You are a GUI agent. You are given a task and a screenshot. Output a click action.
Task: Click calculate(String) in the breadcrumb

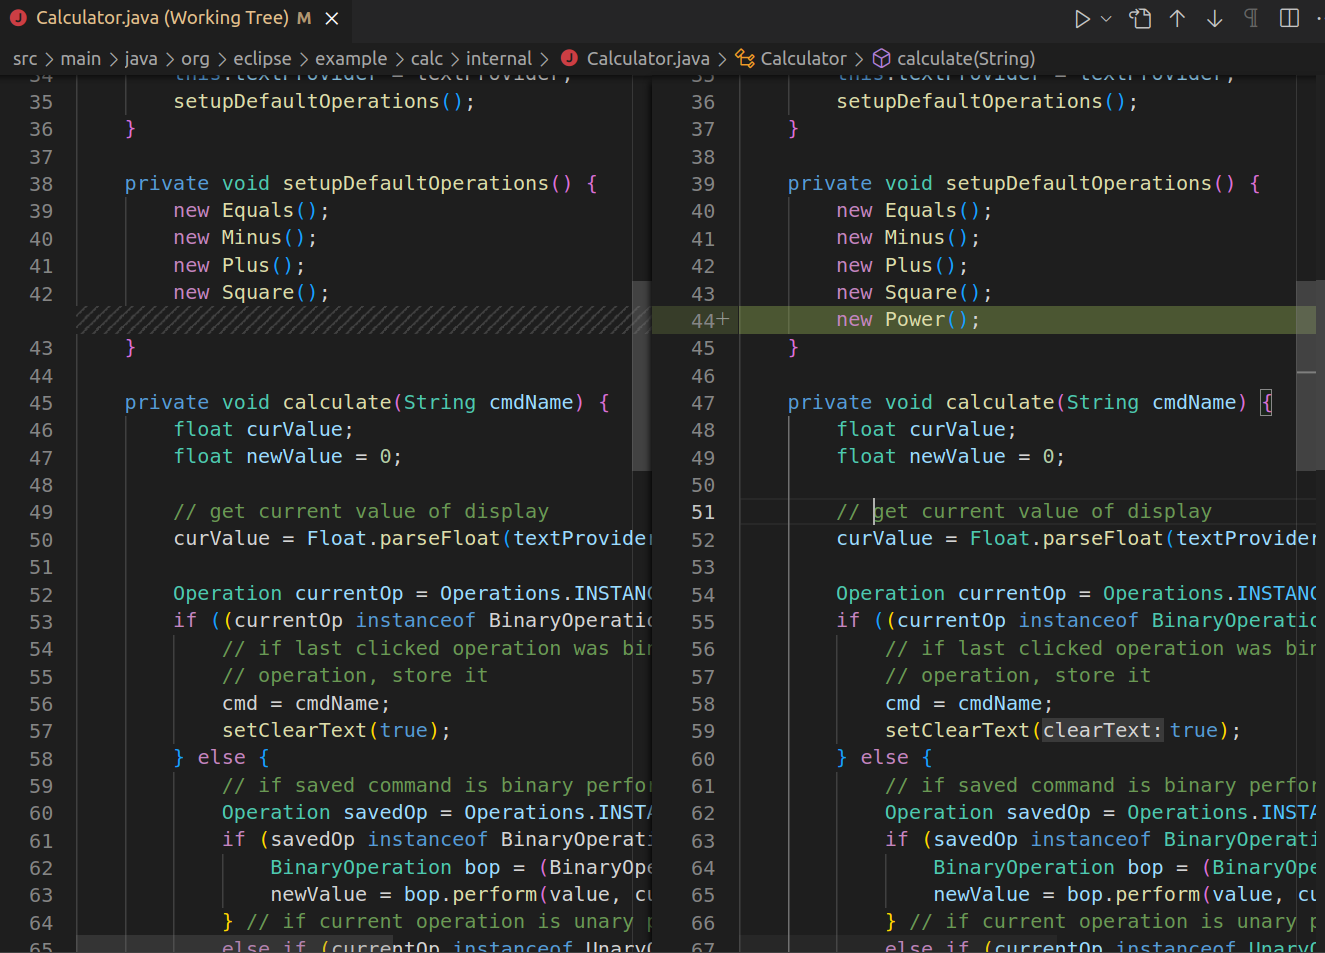pyautogui.click(x=966, y=58)
